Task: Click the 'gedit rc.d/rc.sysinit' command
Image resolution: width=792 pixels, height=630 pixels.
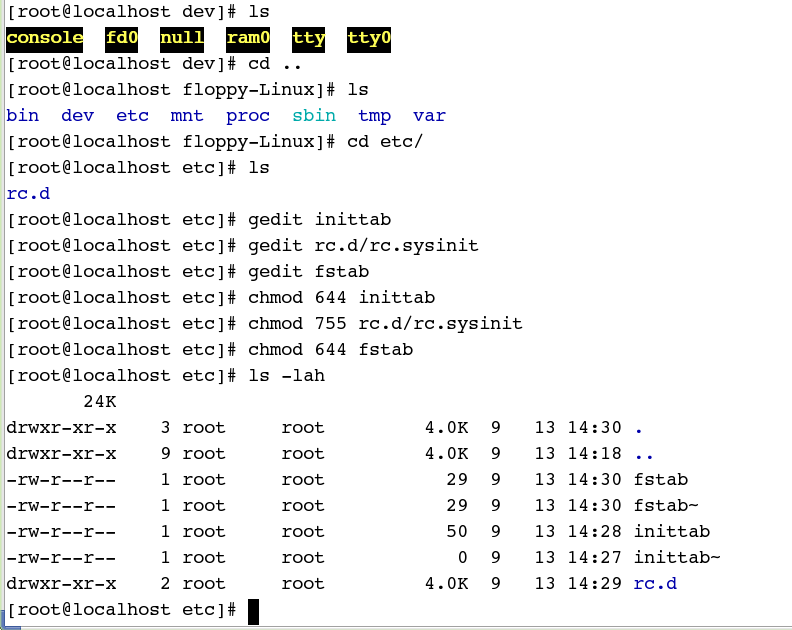Action: click(363, 246)
